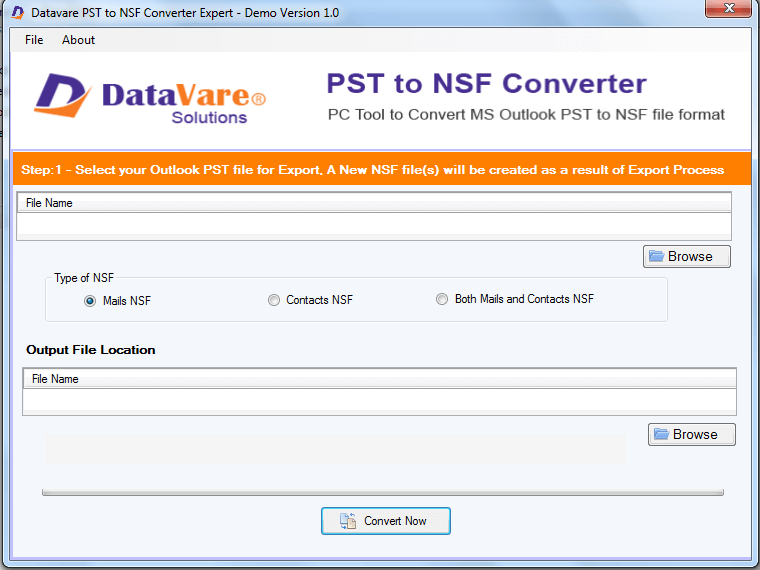Click the 'PC Tool to Convert MS Outlook' subtitle
The image size is (760, 570).
point(526,114)
